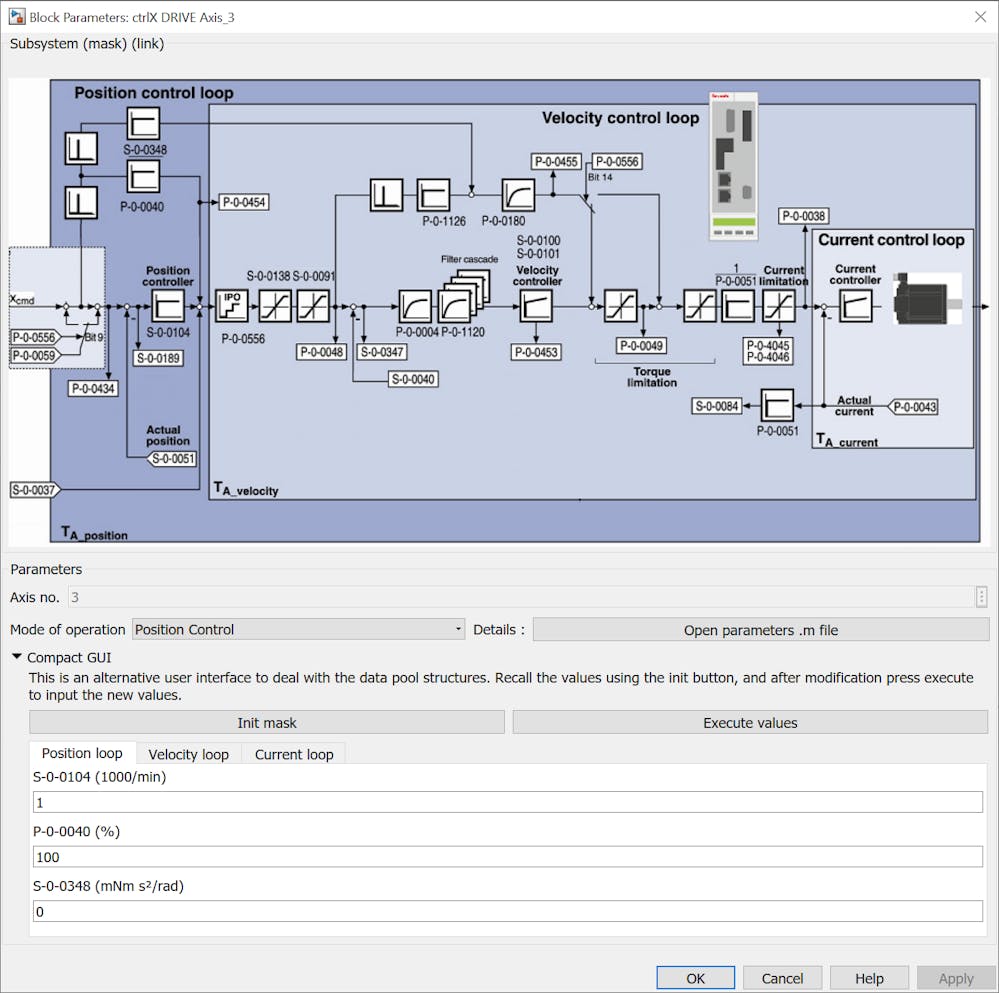Click the P-0-0043 actual current label
999x993 pixels.
[912, 407]
